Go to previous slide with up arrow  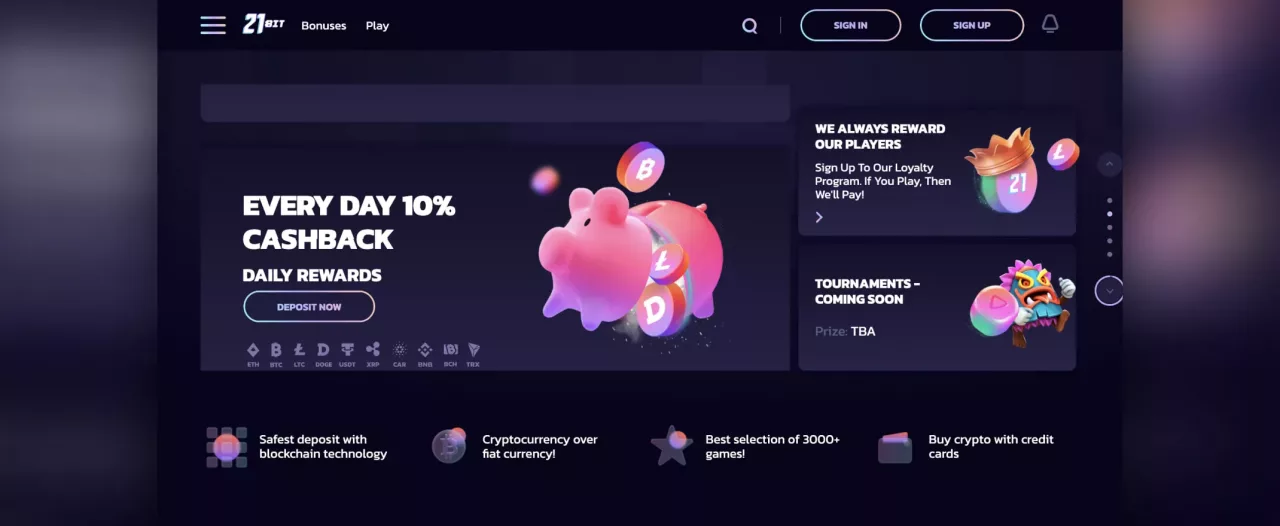coord(1109,163)
